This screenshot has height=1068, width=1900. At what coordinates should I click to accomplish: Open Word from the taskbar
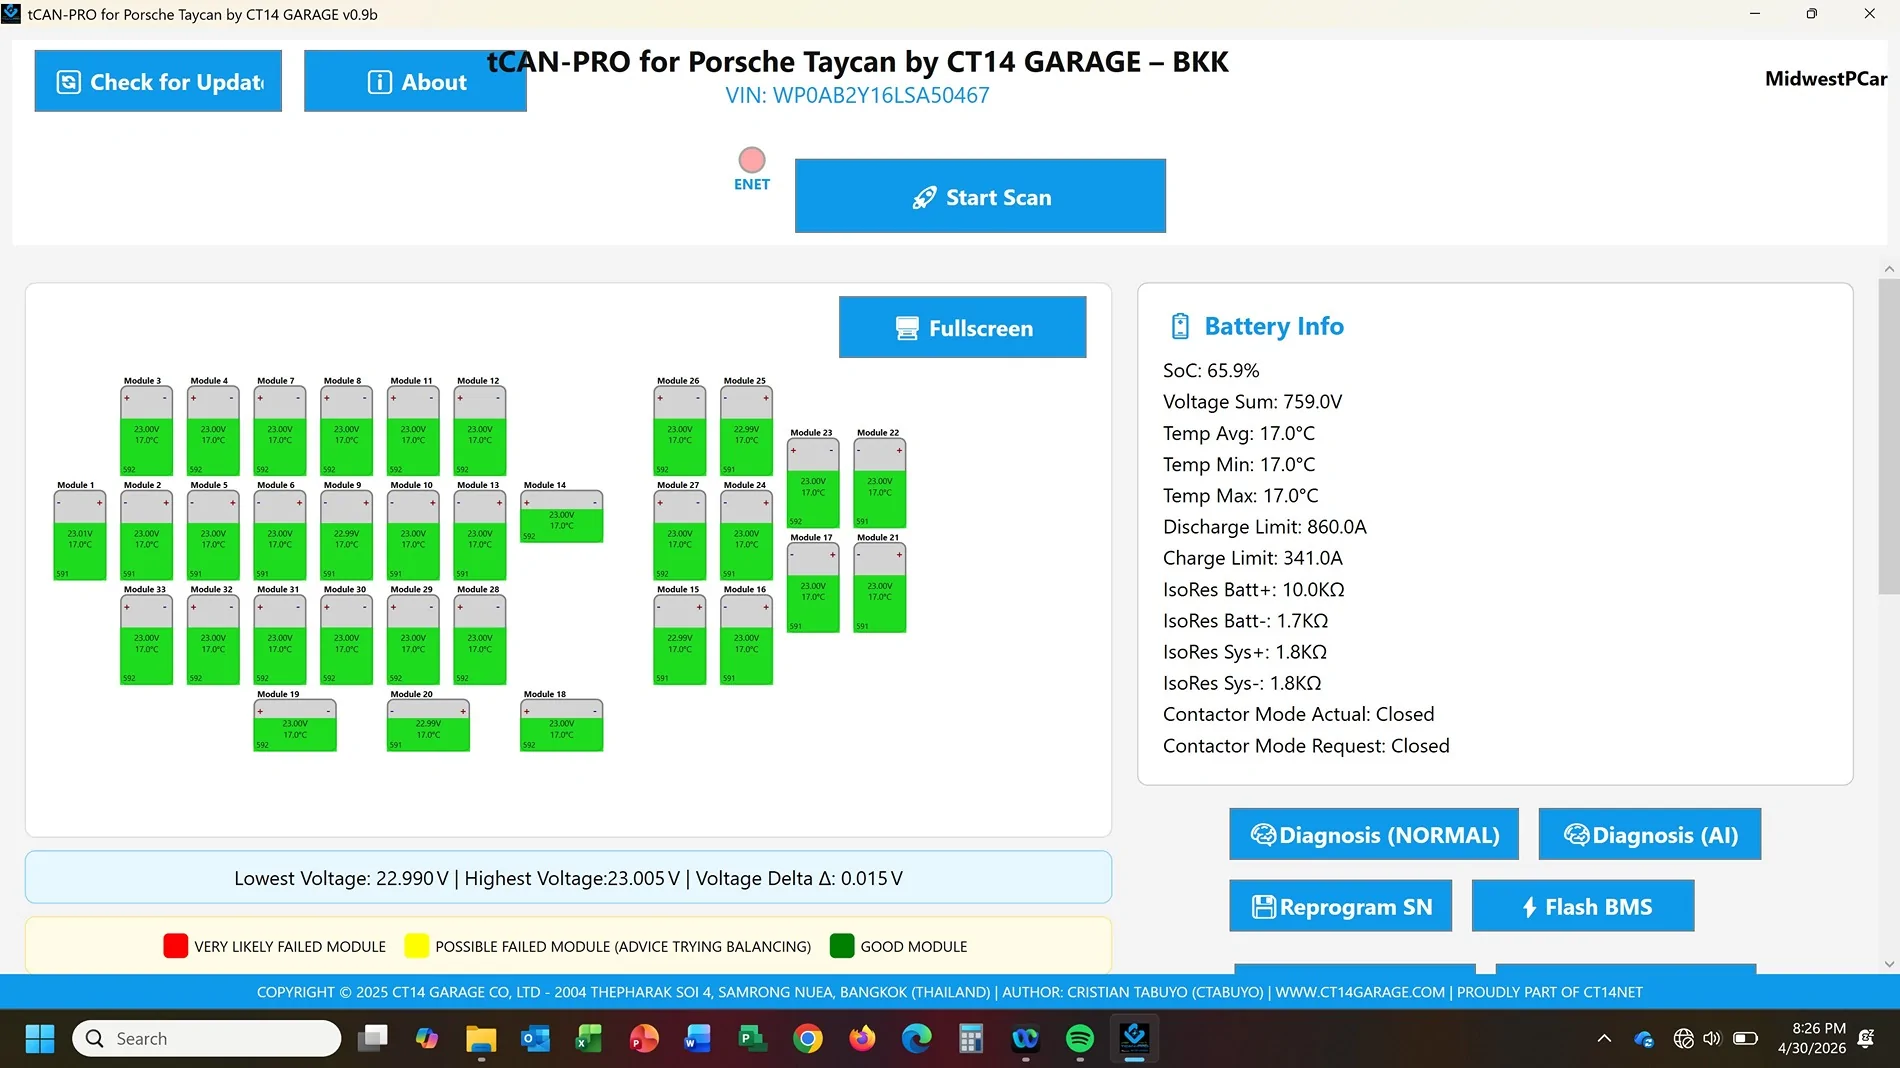point(698,1039)
